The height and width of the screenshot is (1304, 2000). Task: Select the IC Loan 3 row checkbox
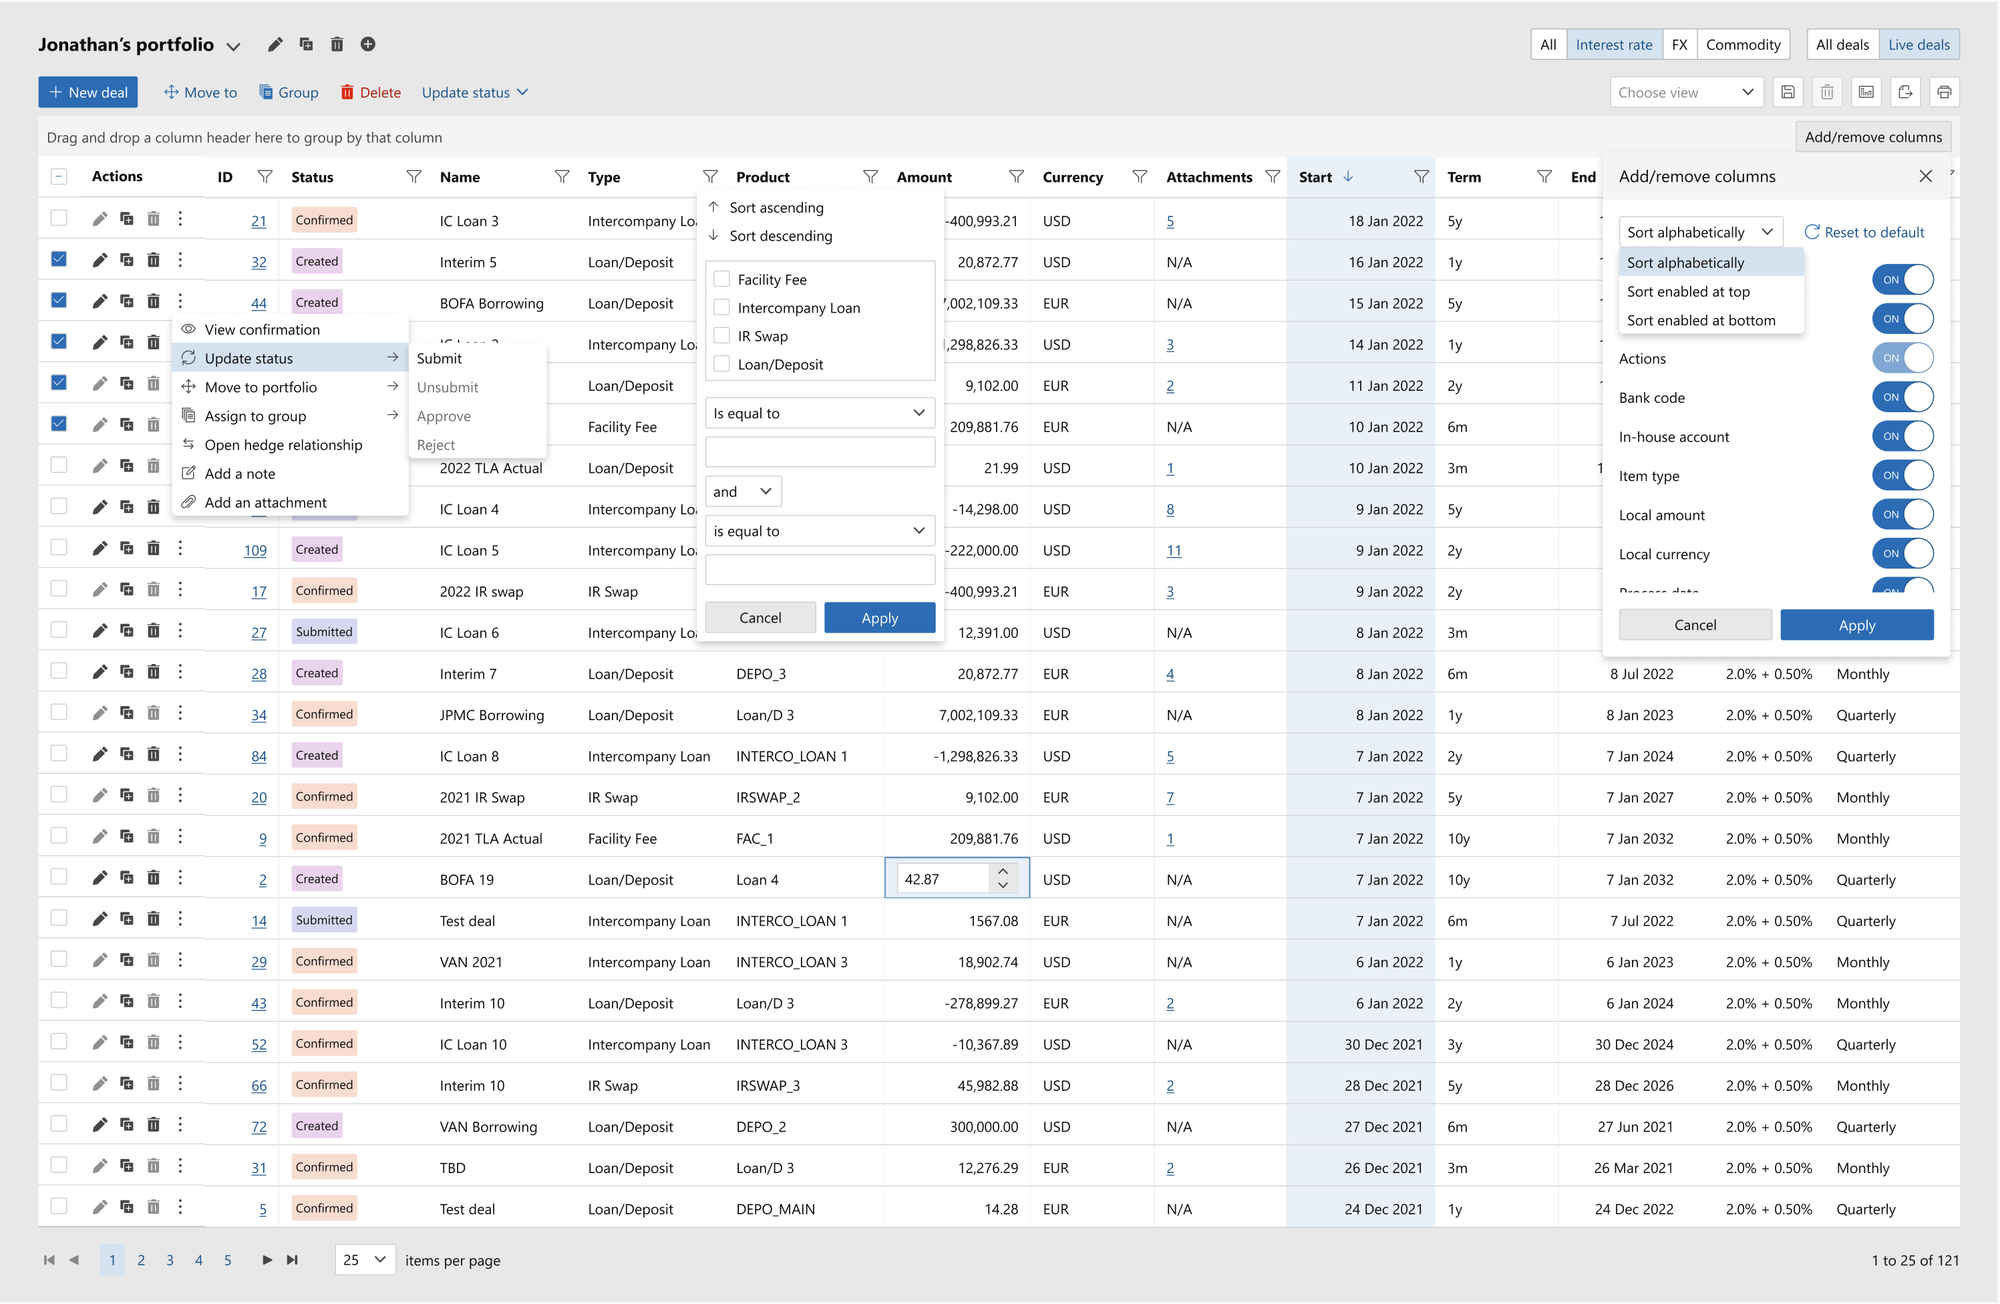click(59, 218)
